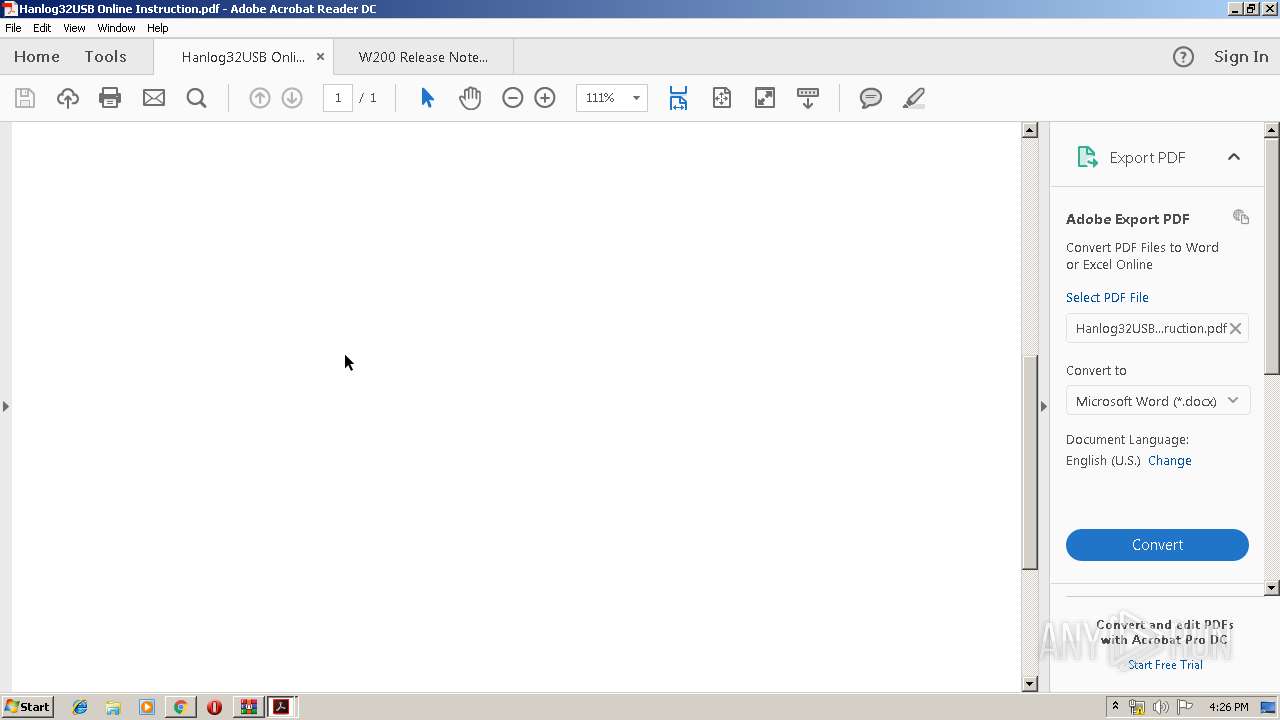The image size is (1280, 720).
Task: Add a sticky note comment
Action: tap(870, 98)
